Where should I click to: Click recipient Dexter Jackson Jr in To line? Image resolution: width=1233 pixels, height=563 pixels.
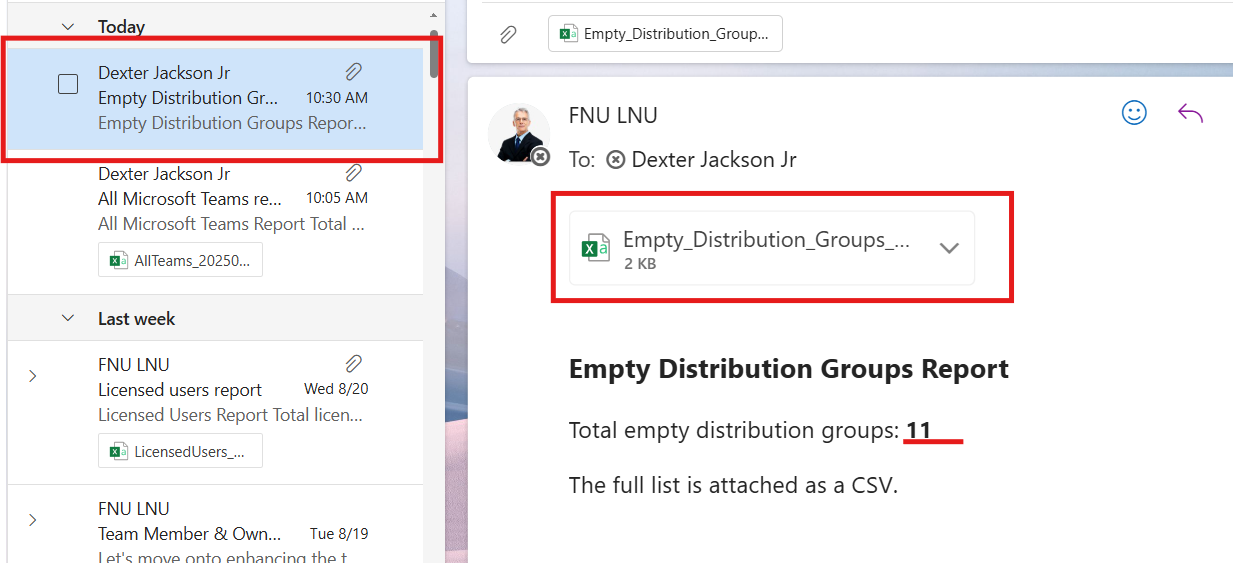tap(713, 160)
